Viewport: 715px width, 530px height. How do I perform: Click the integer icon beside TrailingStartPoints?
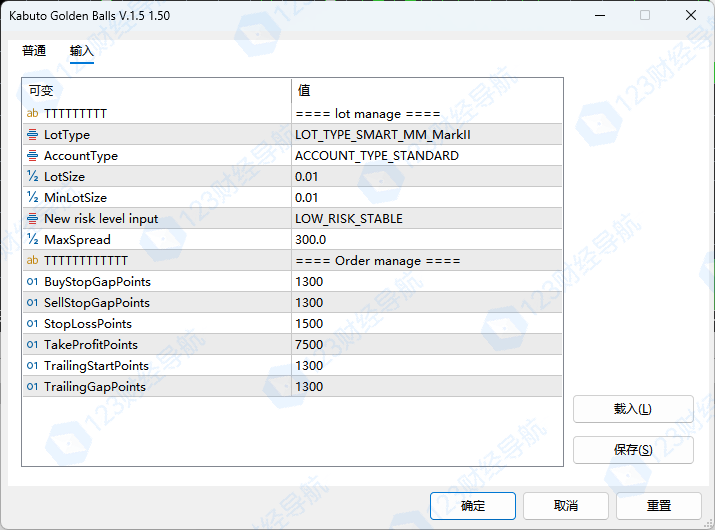[x=32, y=365]
